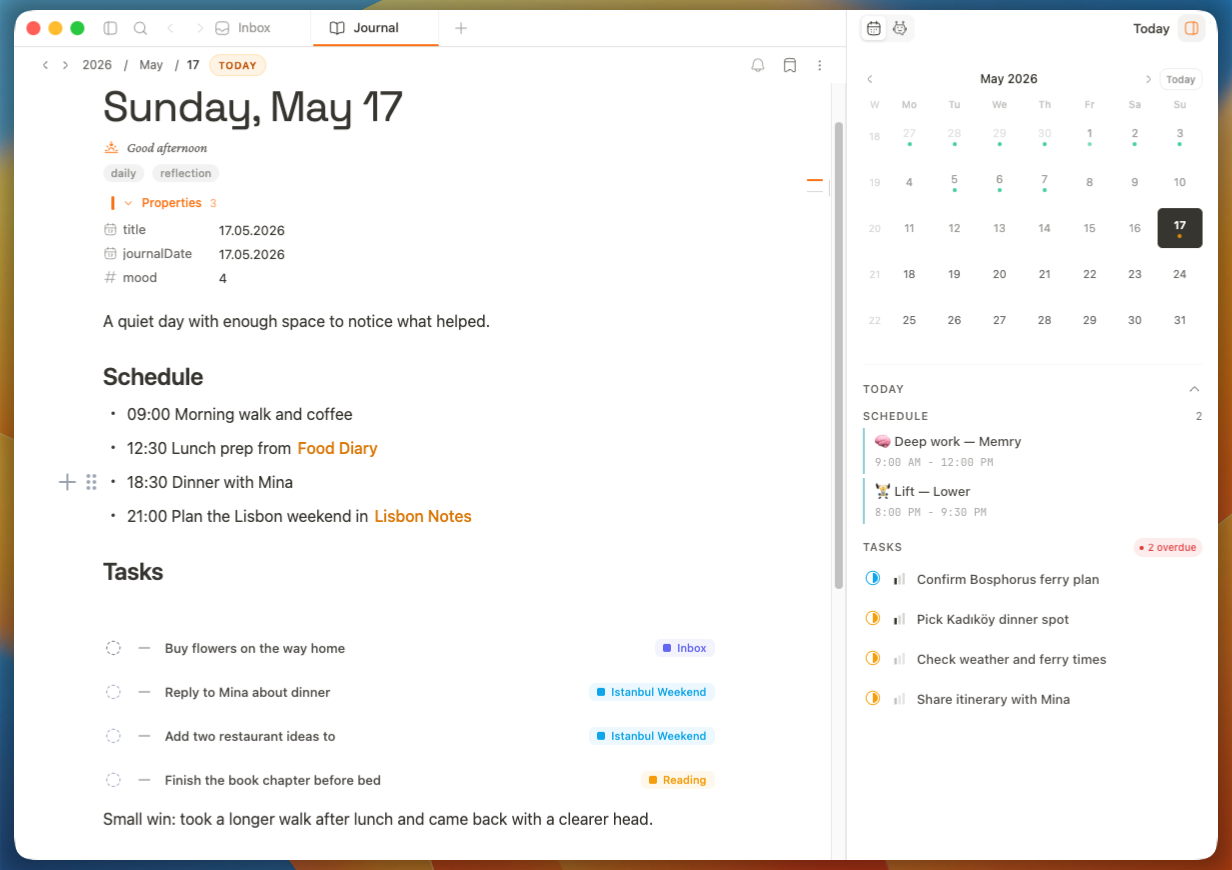The image size is (1232, 870).
Task: Toggle status of Check weather and ferry times
Action: point(873,658)
